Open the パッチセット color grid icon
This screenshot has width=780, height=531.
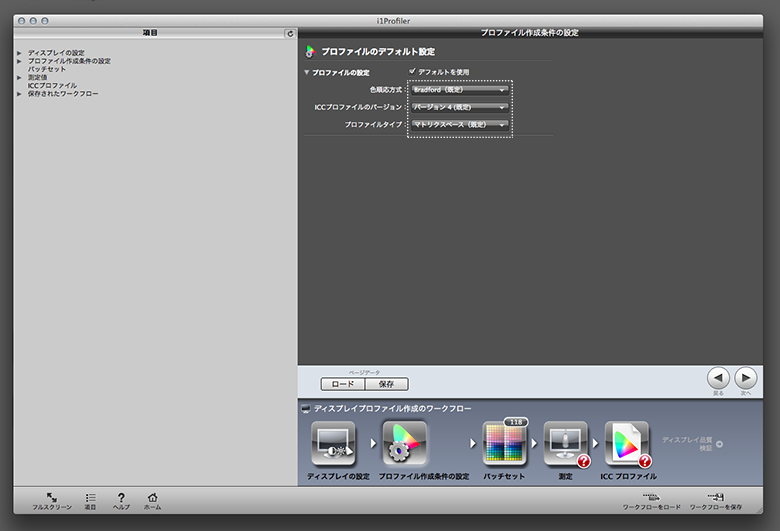505,444
